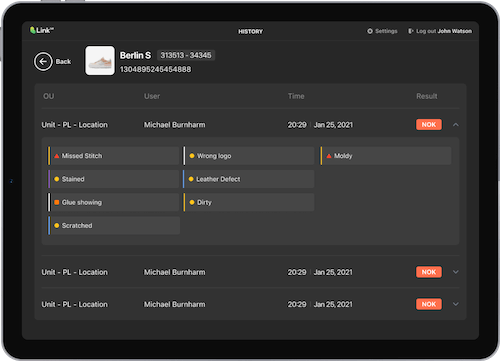Click the red triangle beside Moldy

tap(329, 156)
